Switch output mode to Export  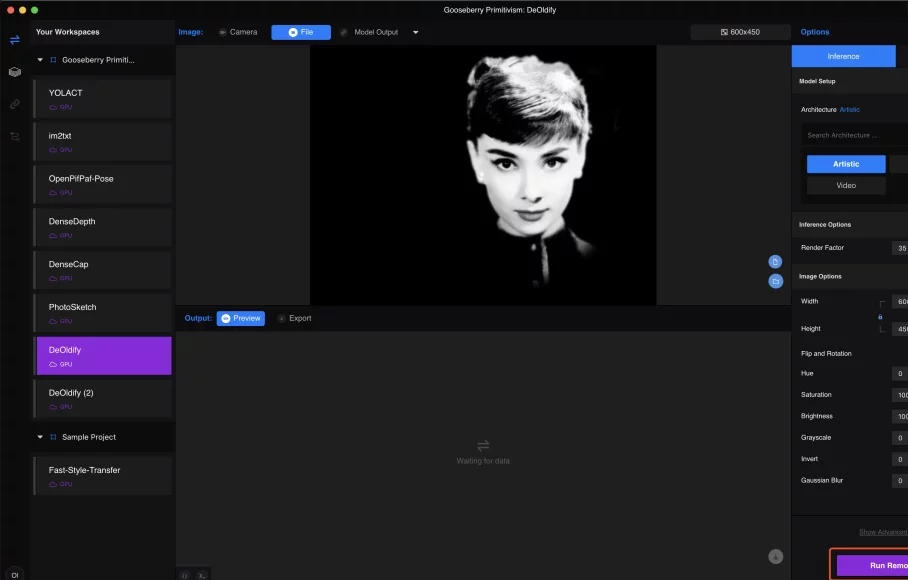(295, 318)
